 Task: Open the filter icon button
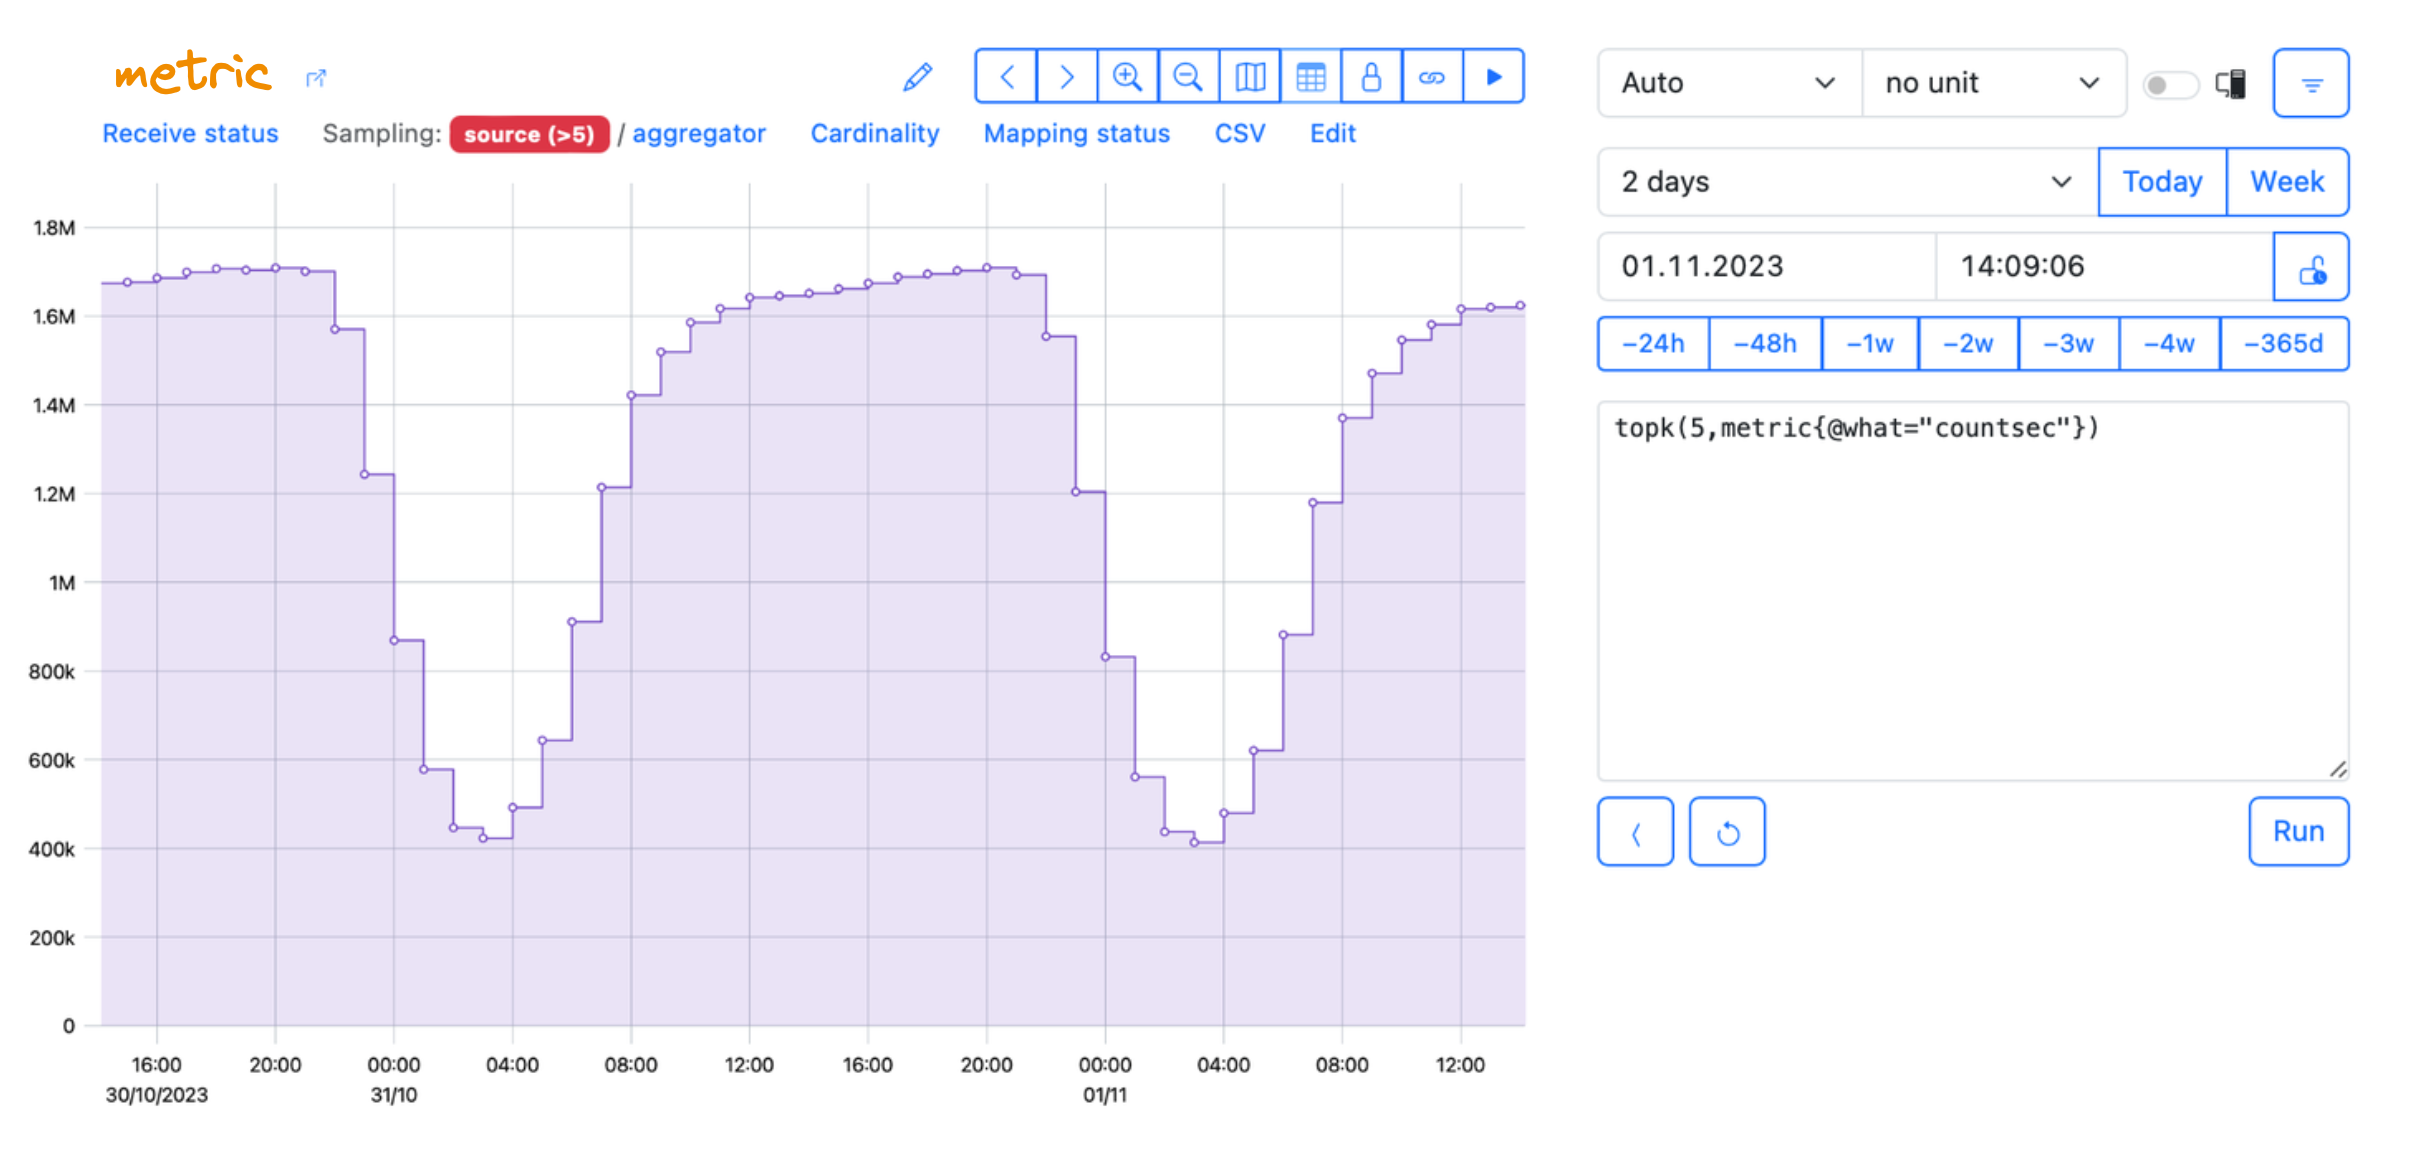click(2311, 84)
